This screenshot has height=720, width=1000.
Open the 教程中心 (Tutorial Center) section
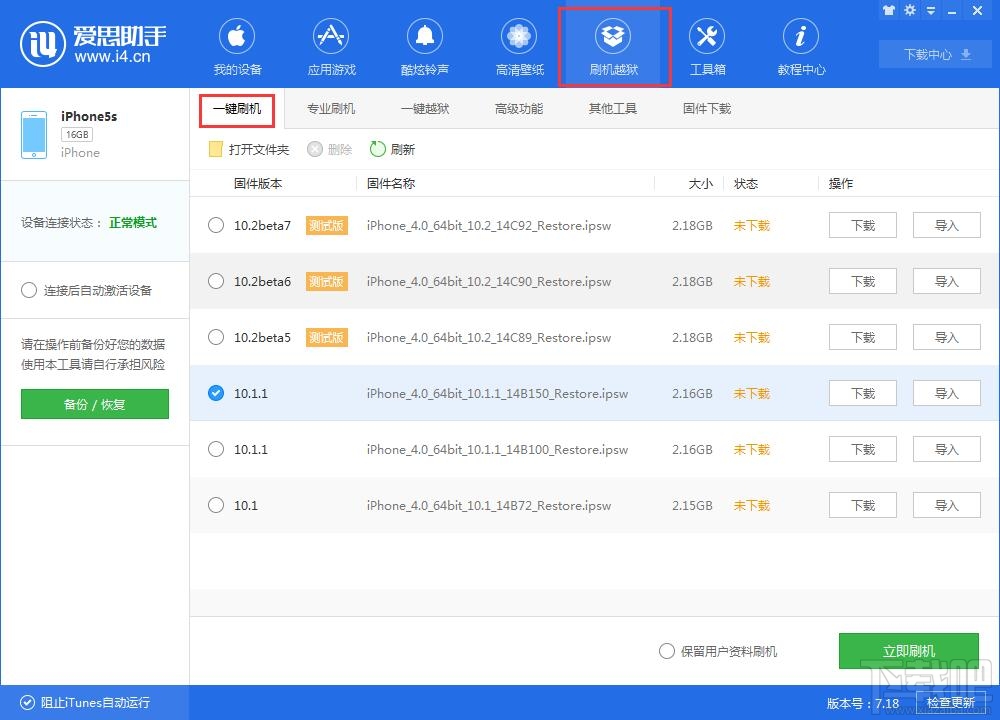tap(800, 45)
